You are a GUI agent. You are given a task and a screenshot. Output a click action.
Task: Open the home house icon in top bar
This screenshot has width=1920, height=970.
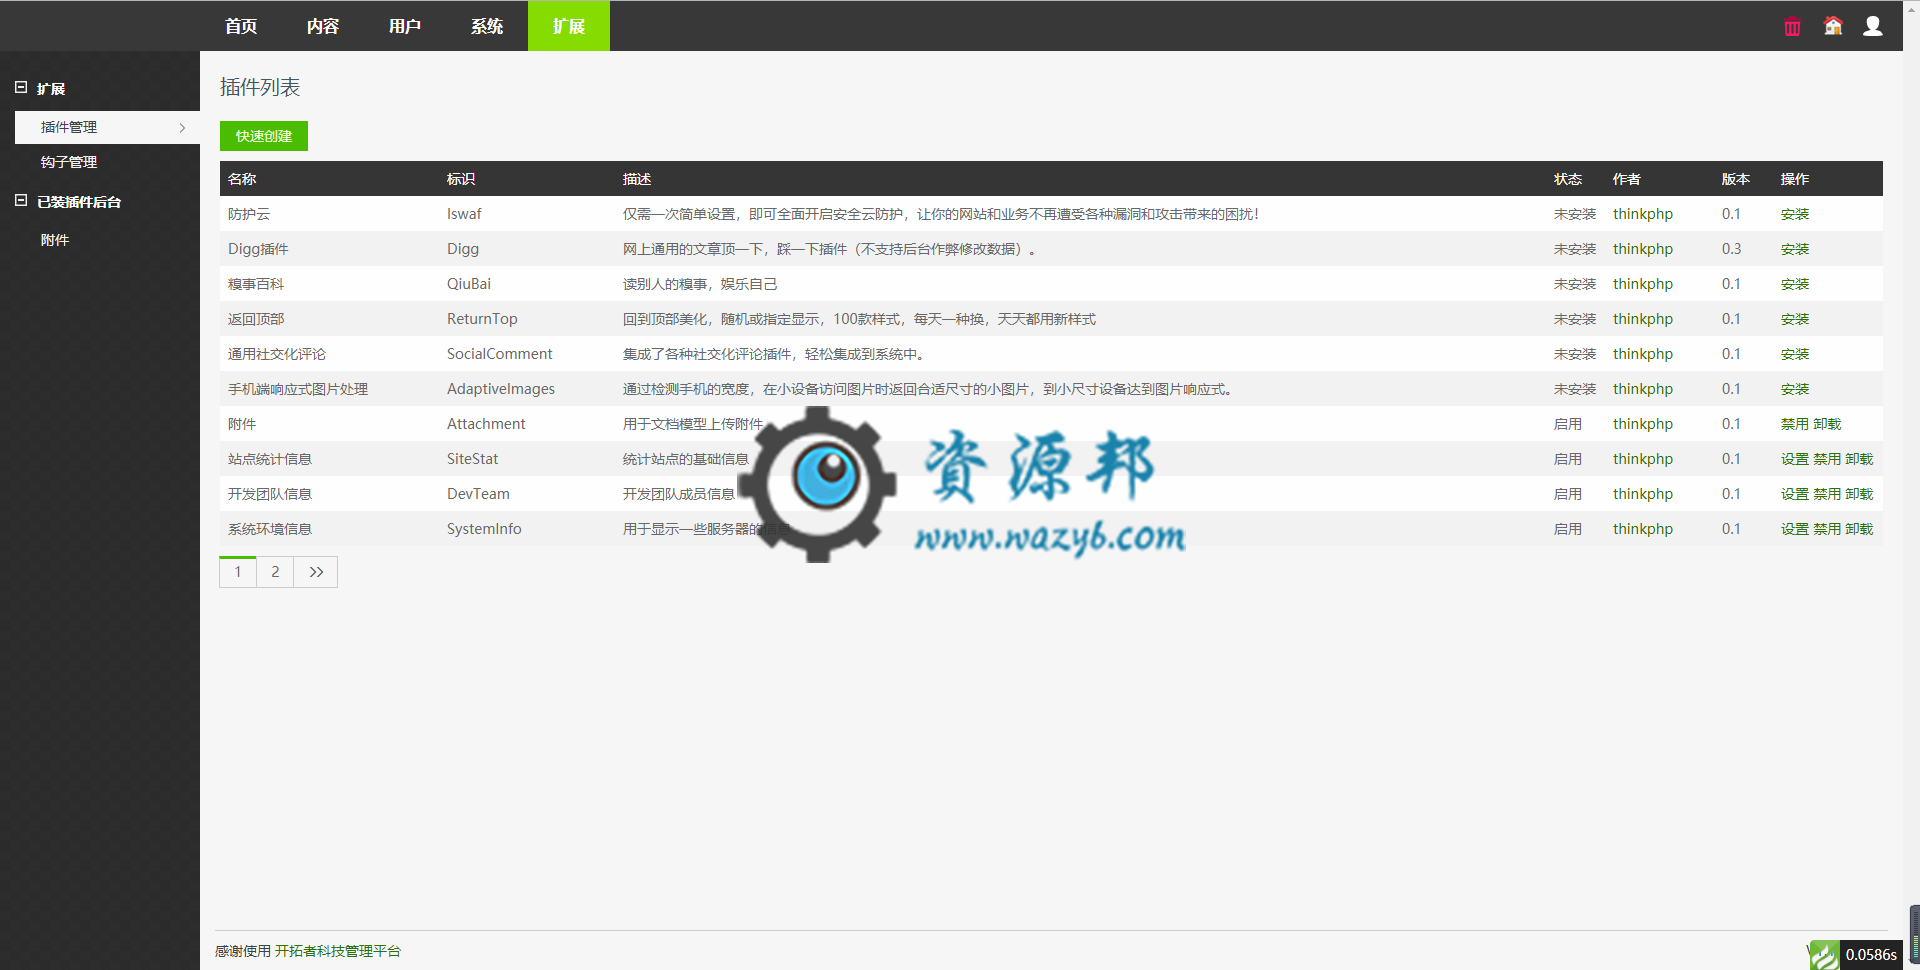point(1833,26)
